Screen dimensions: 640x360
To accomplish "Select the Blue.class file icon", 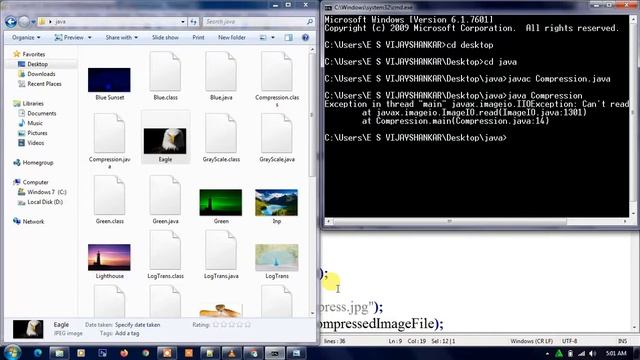I will [x=165, y=71].
